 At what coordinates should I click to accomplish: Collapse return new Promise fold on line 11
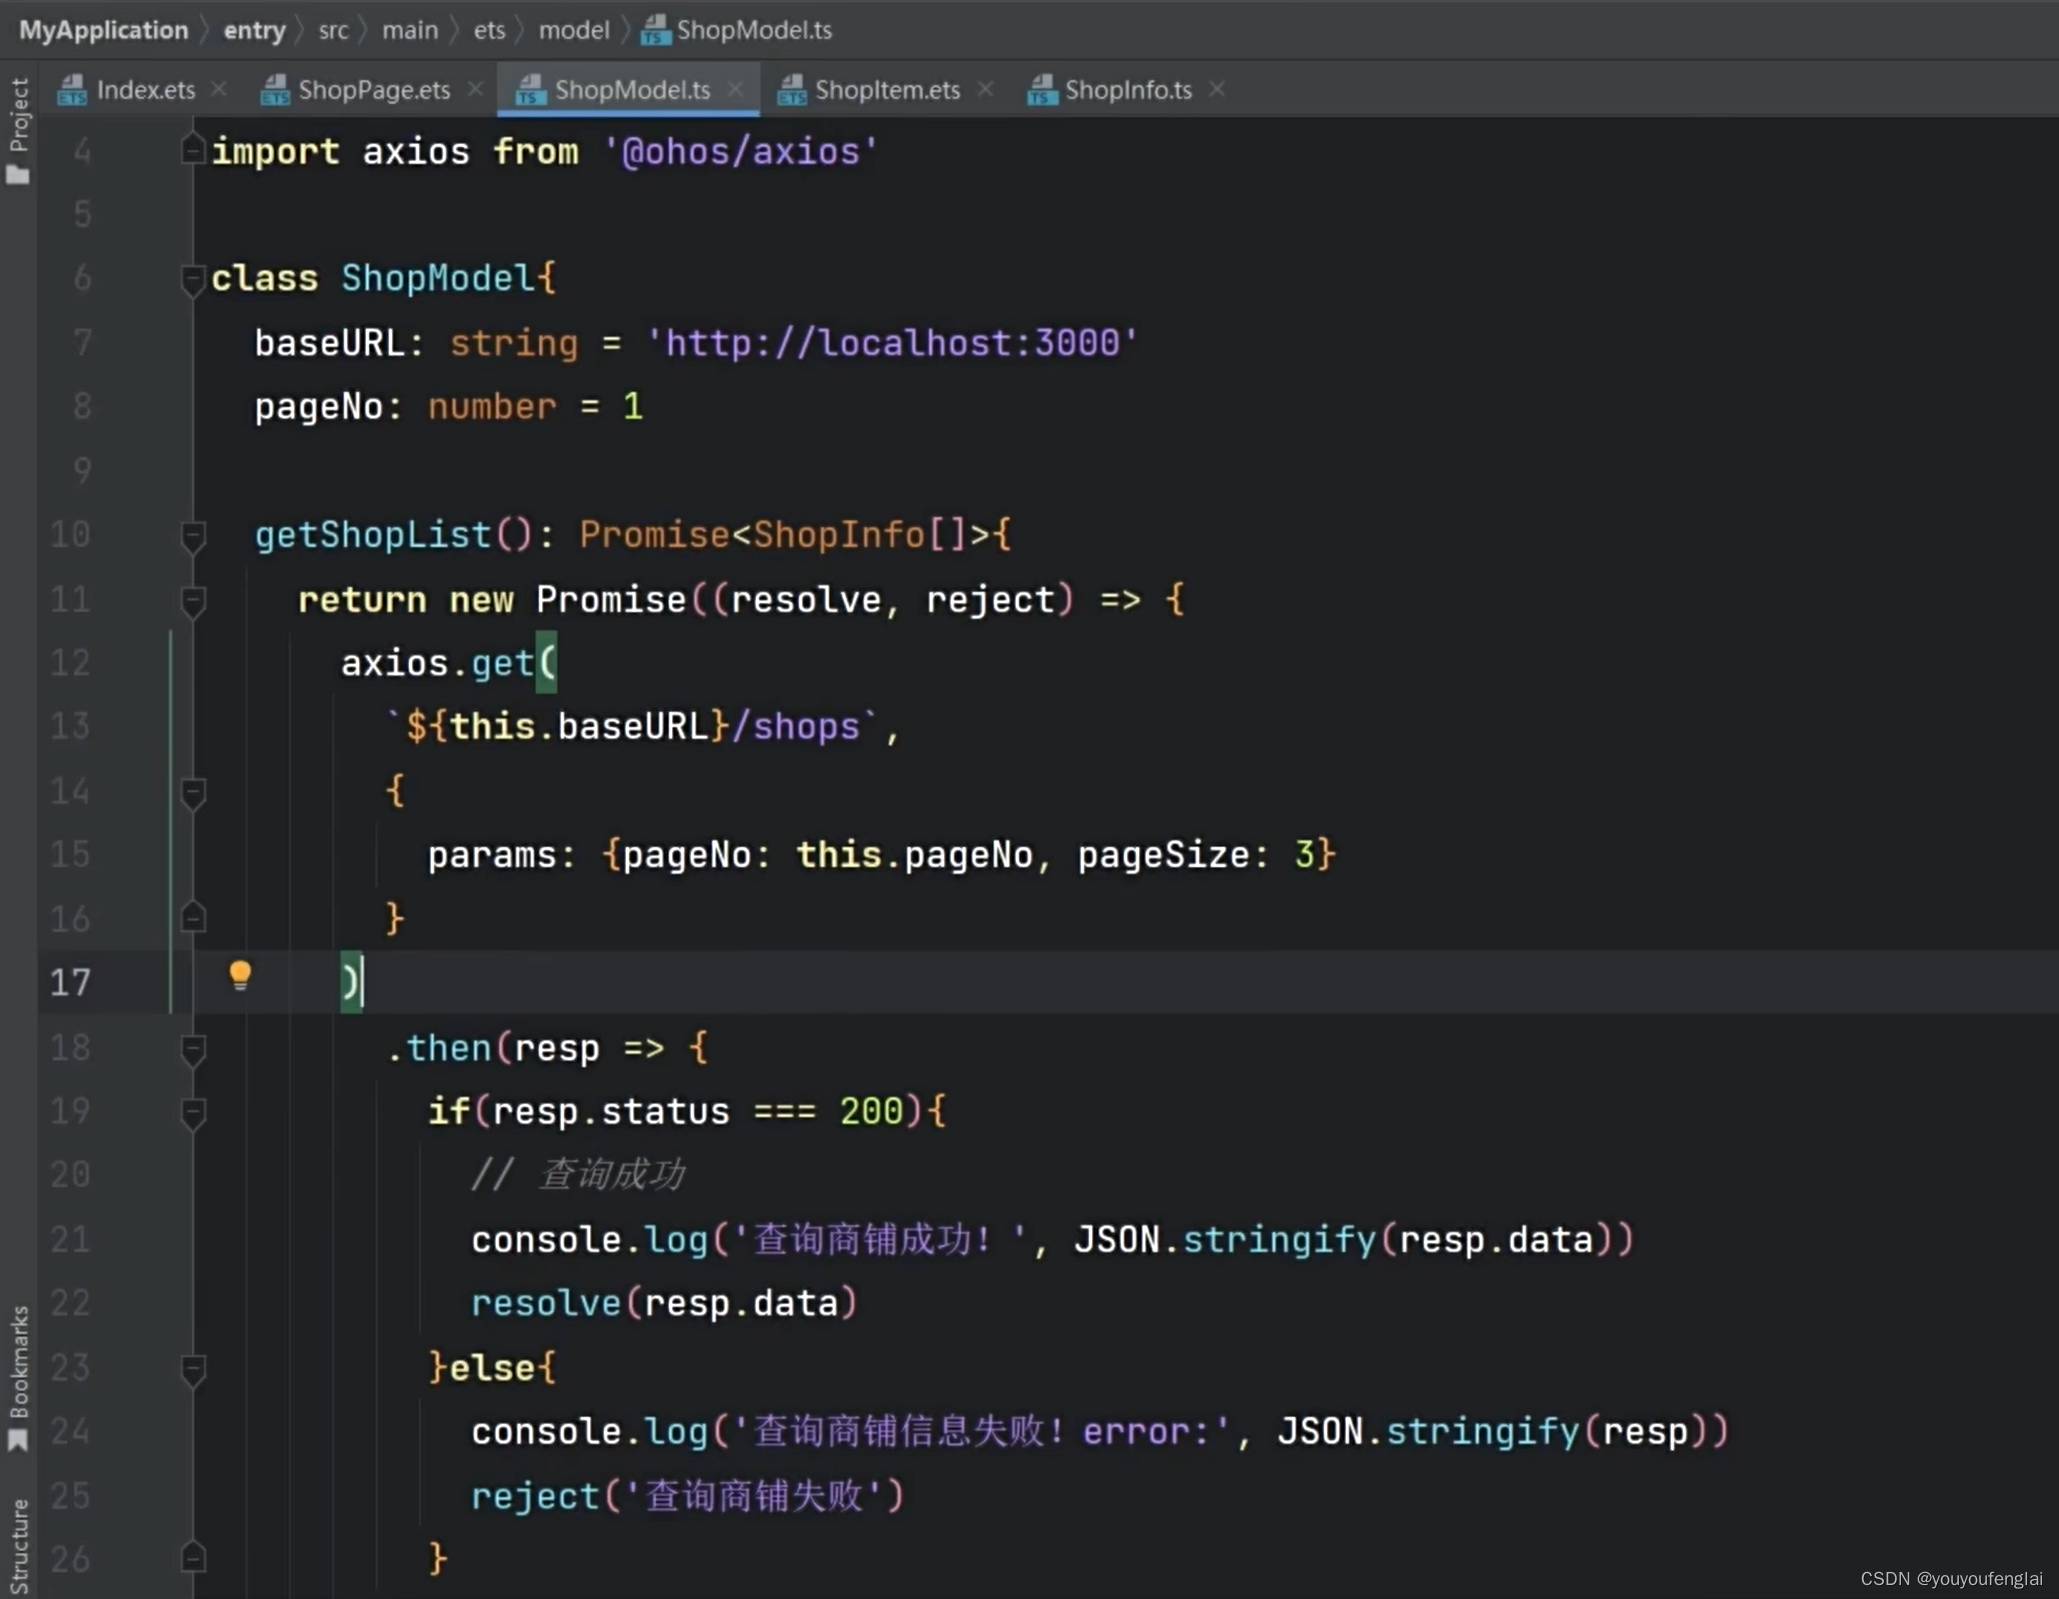(193, 601)
